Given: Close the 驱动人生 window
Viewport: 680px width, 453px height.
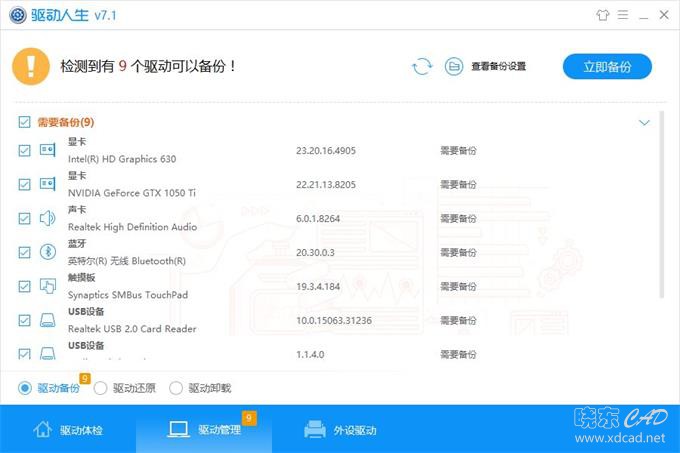Looking at the screenshot, I should click(664, 15).
